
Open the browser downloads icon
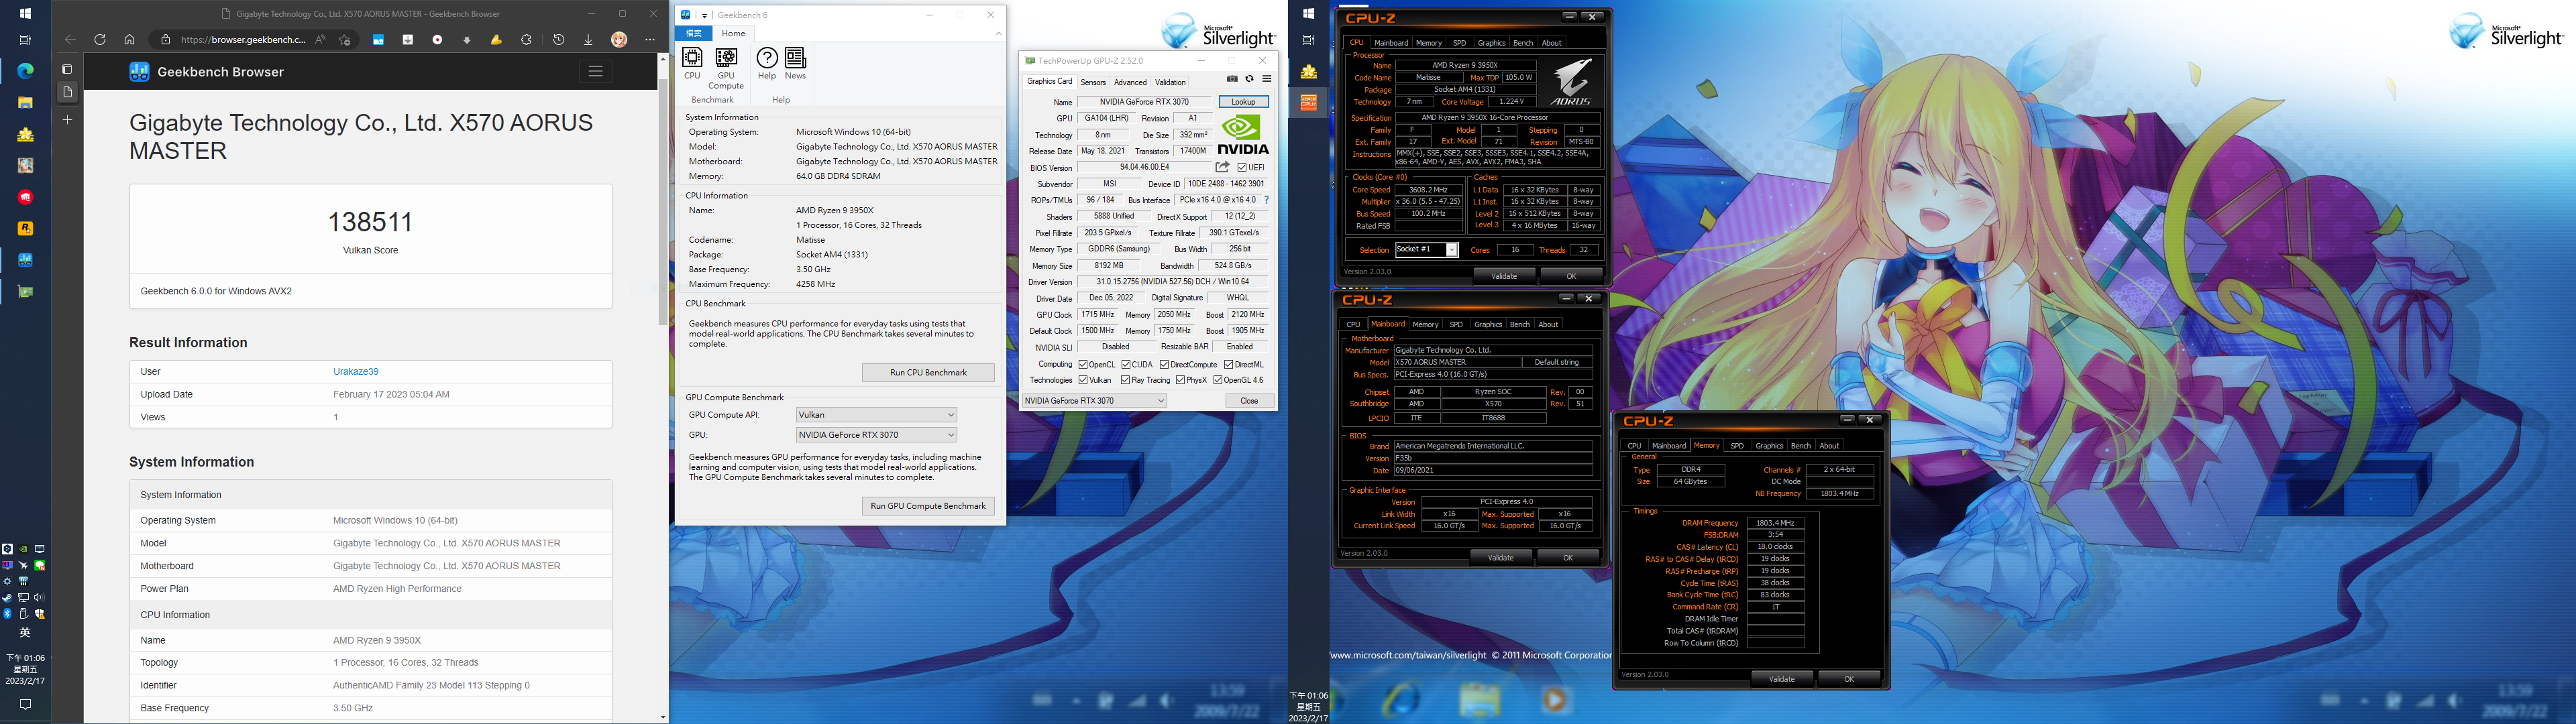588,40
